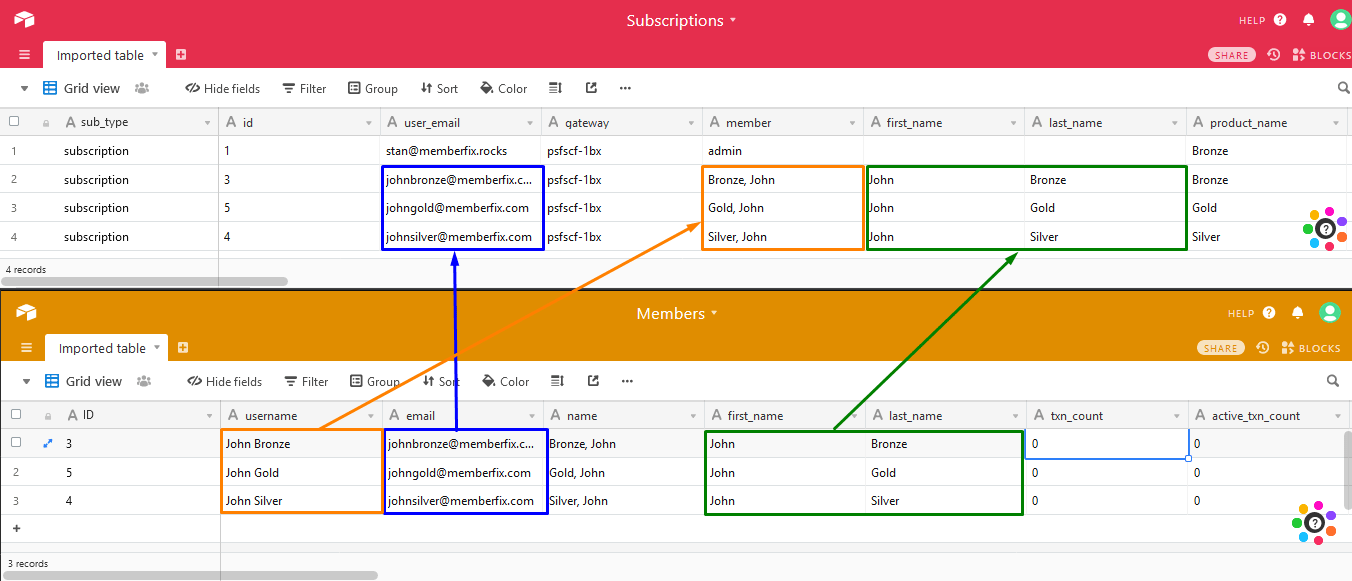Add a new table in Subscriptions base

(181, 55)
